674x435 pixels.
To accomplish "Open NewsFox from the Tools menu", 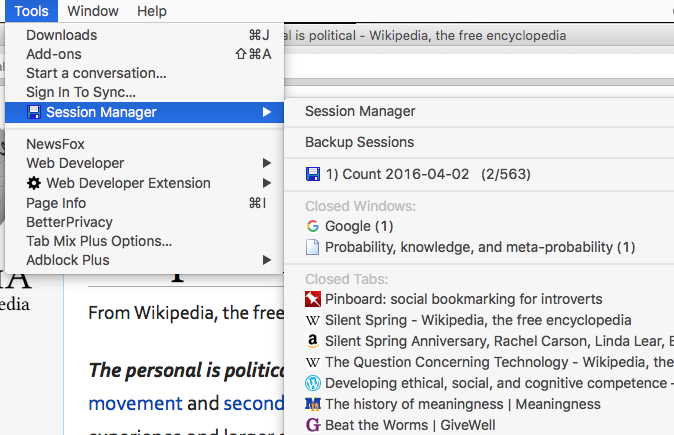I will [144, 144].
